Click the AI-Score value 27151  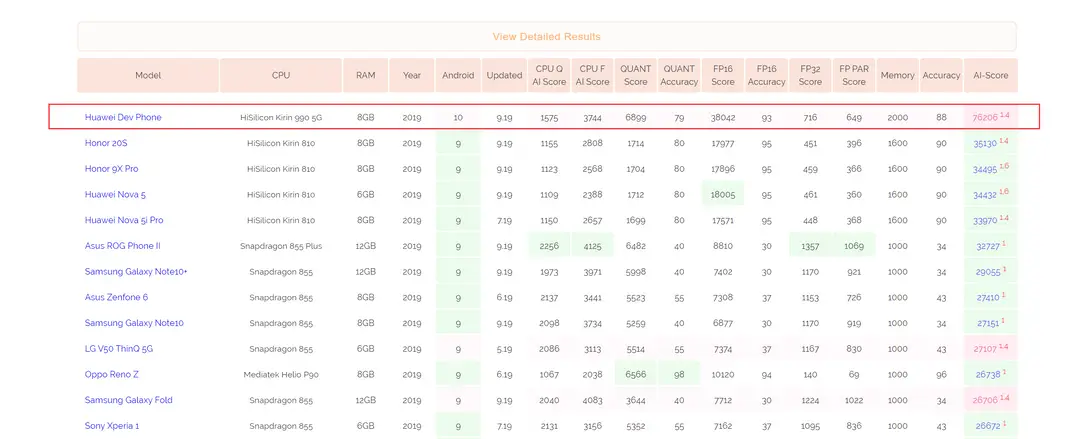988,324
